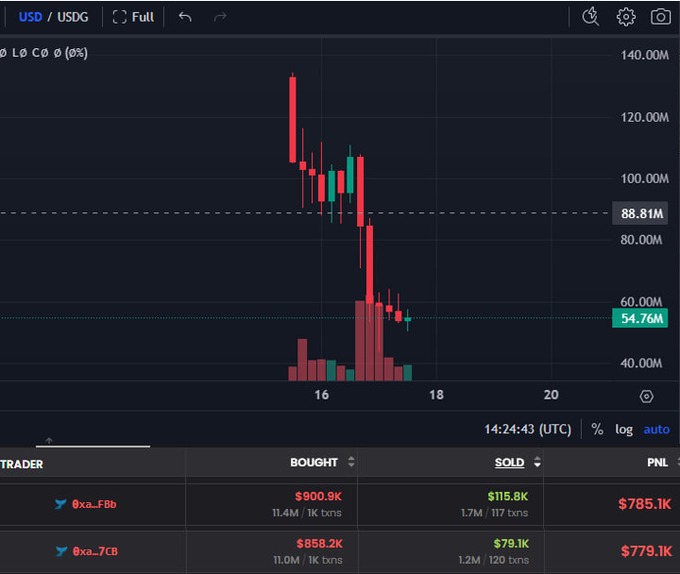680x574 pixels.
Task: Click the 100.00M price axis label
Action: (644, 179)
